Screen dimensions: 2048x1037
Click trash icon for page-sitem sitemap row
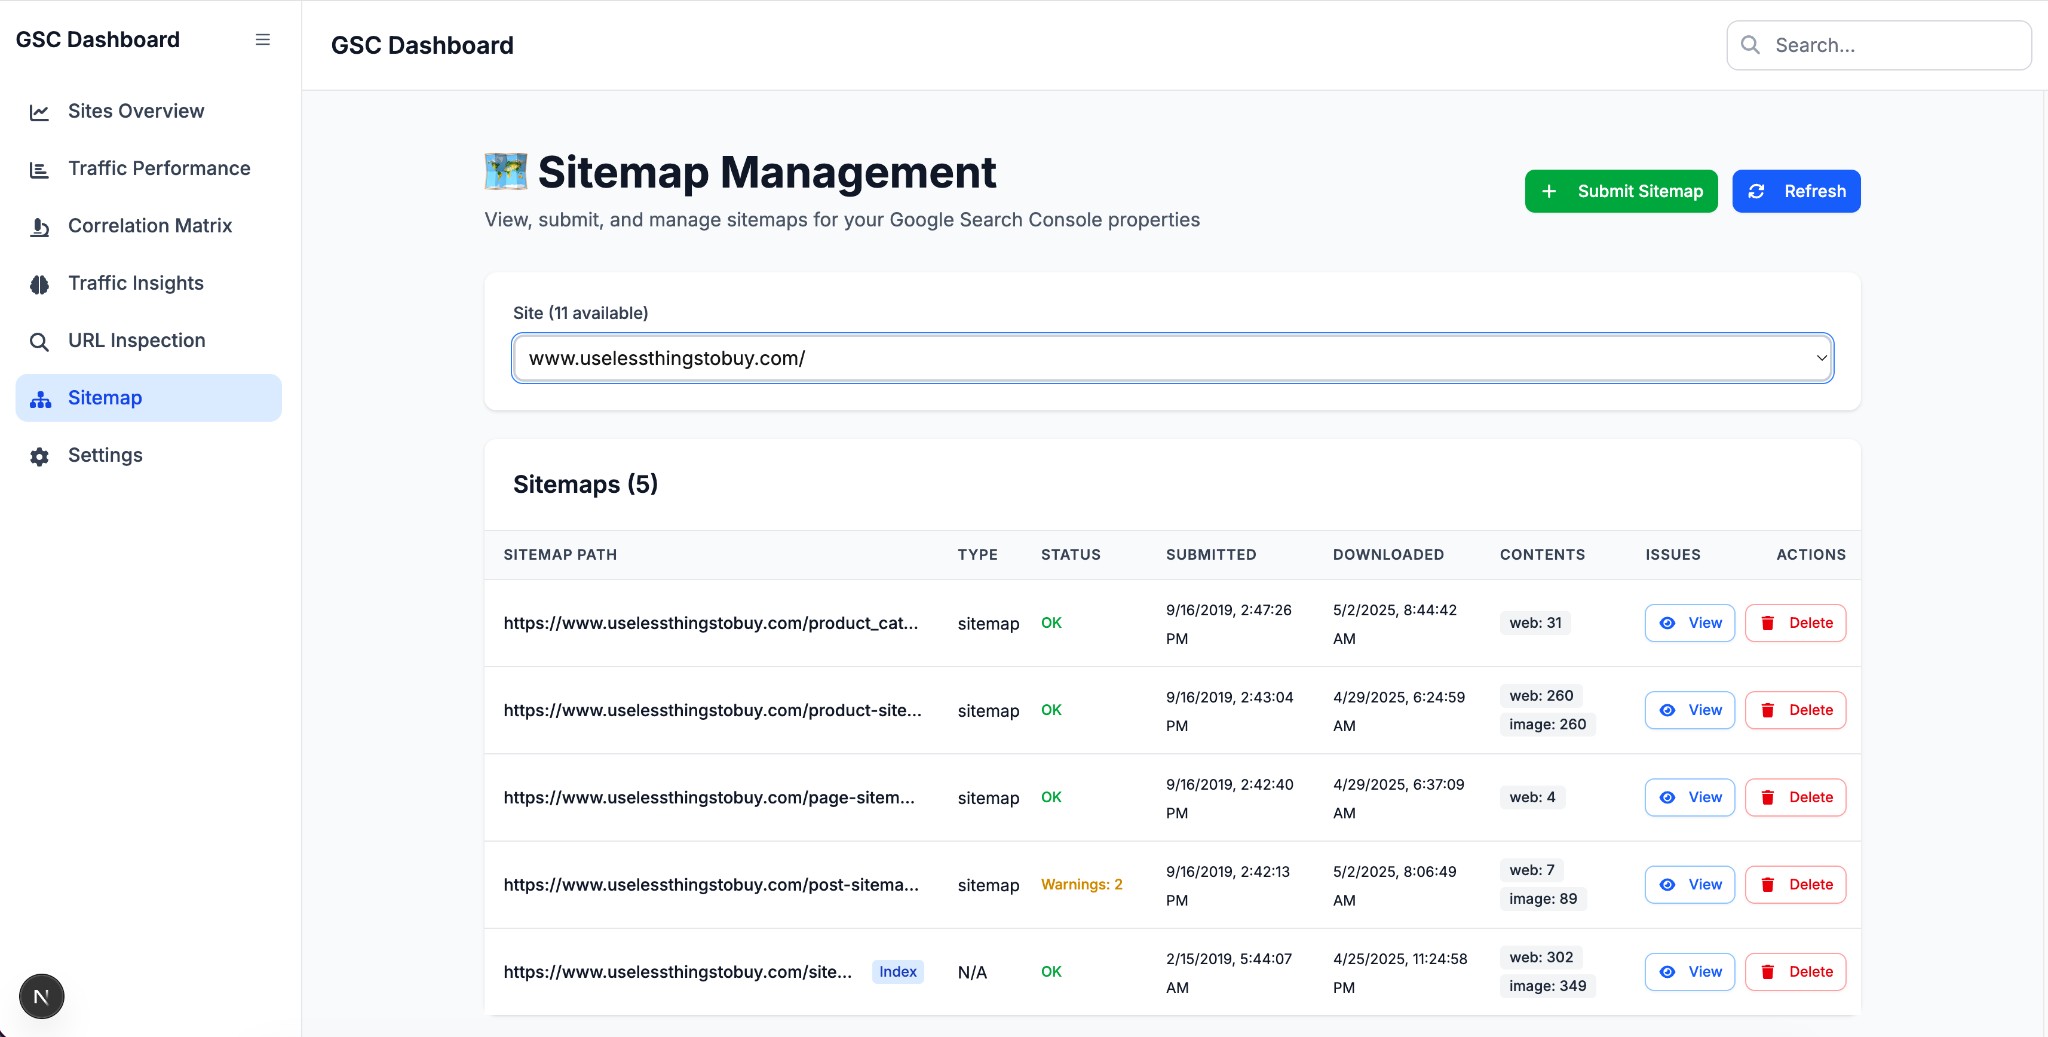(x=1767, y=797)
